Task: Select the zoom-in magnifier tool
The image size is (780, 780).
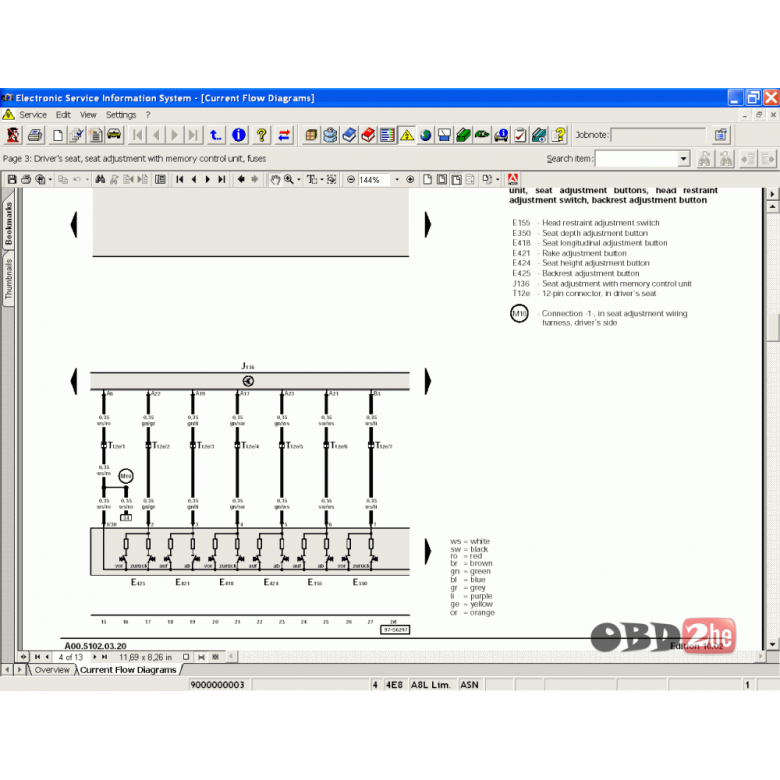Action: pyautogui.click(x=289, y=180)
